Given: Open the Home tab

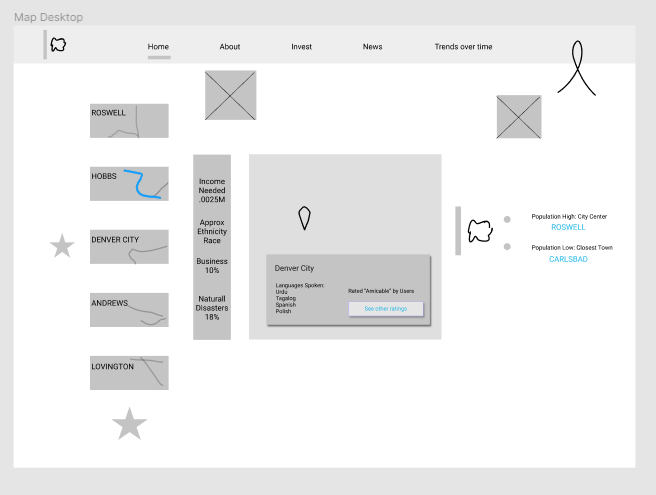Looking at the screenshot, I should click(x=158, y=46).
